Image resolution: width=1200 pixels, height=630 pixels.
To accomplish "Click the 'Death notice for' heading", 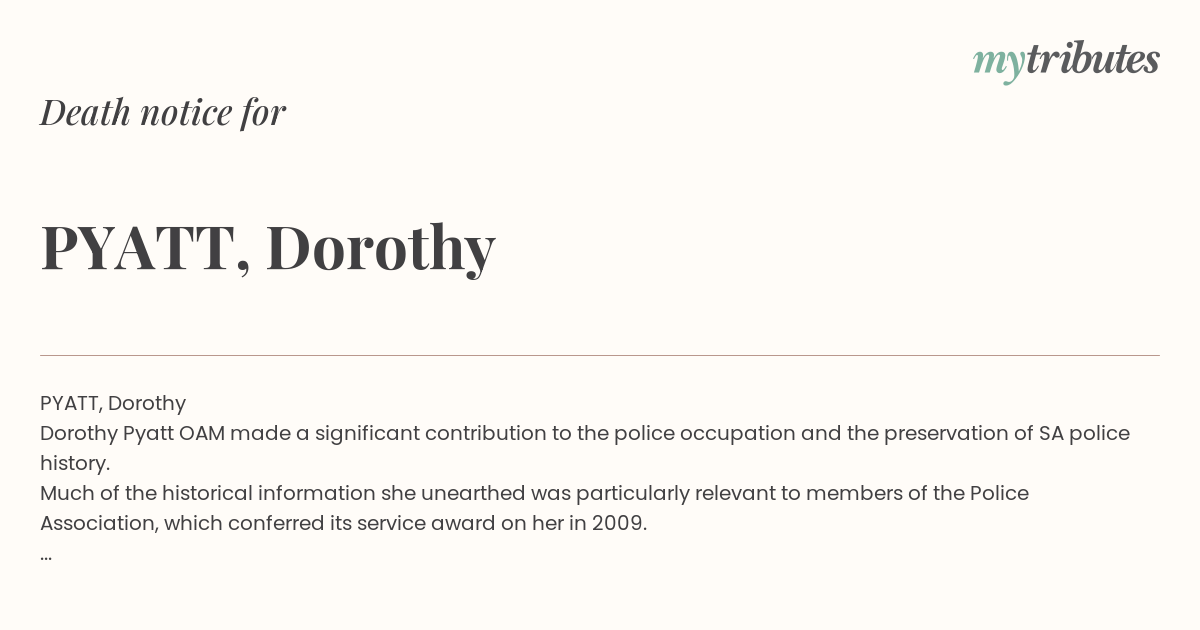I will coord(163,112).
